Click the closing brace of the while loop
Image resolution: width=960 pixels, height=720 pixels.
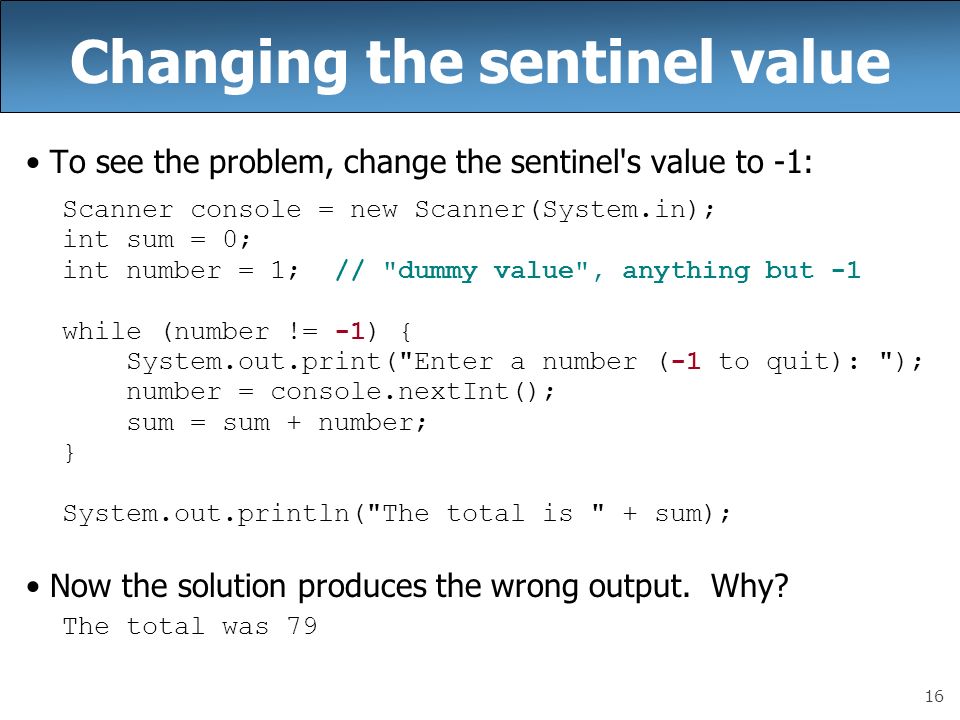coord(69,453)
